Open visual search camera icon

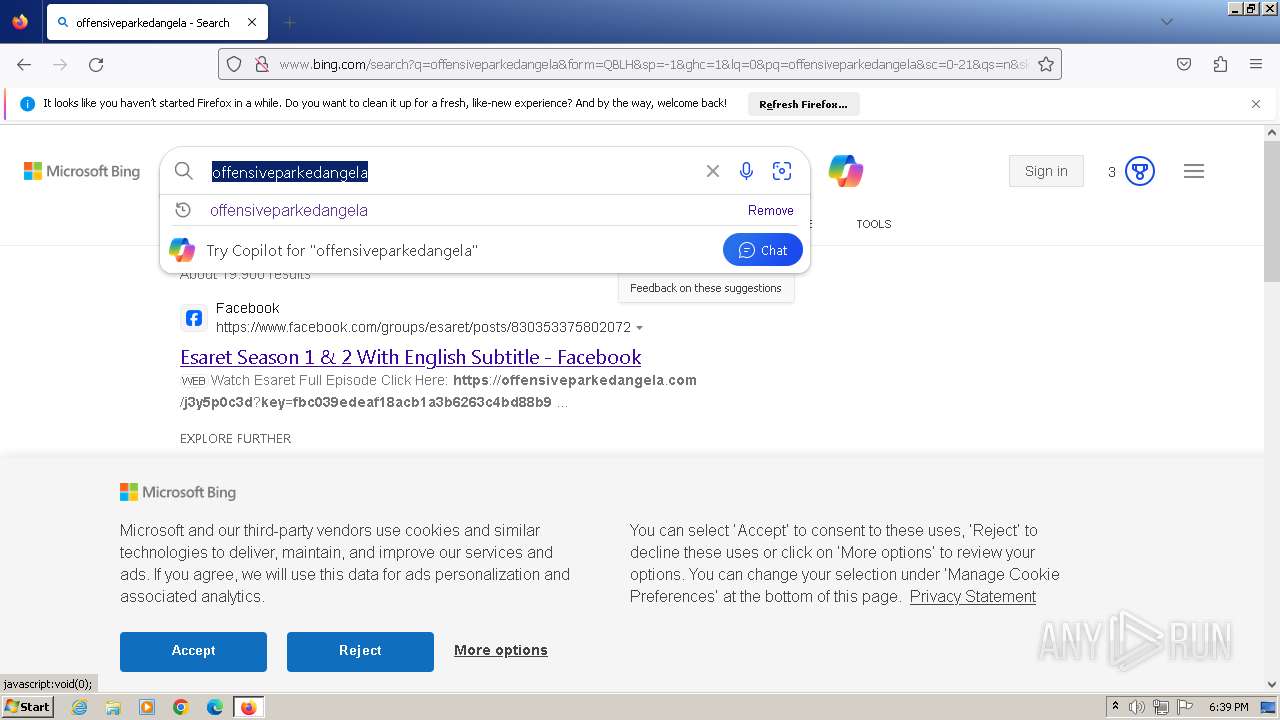click(782, 171)
